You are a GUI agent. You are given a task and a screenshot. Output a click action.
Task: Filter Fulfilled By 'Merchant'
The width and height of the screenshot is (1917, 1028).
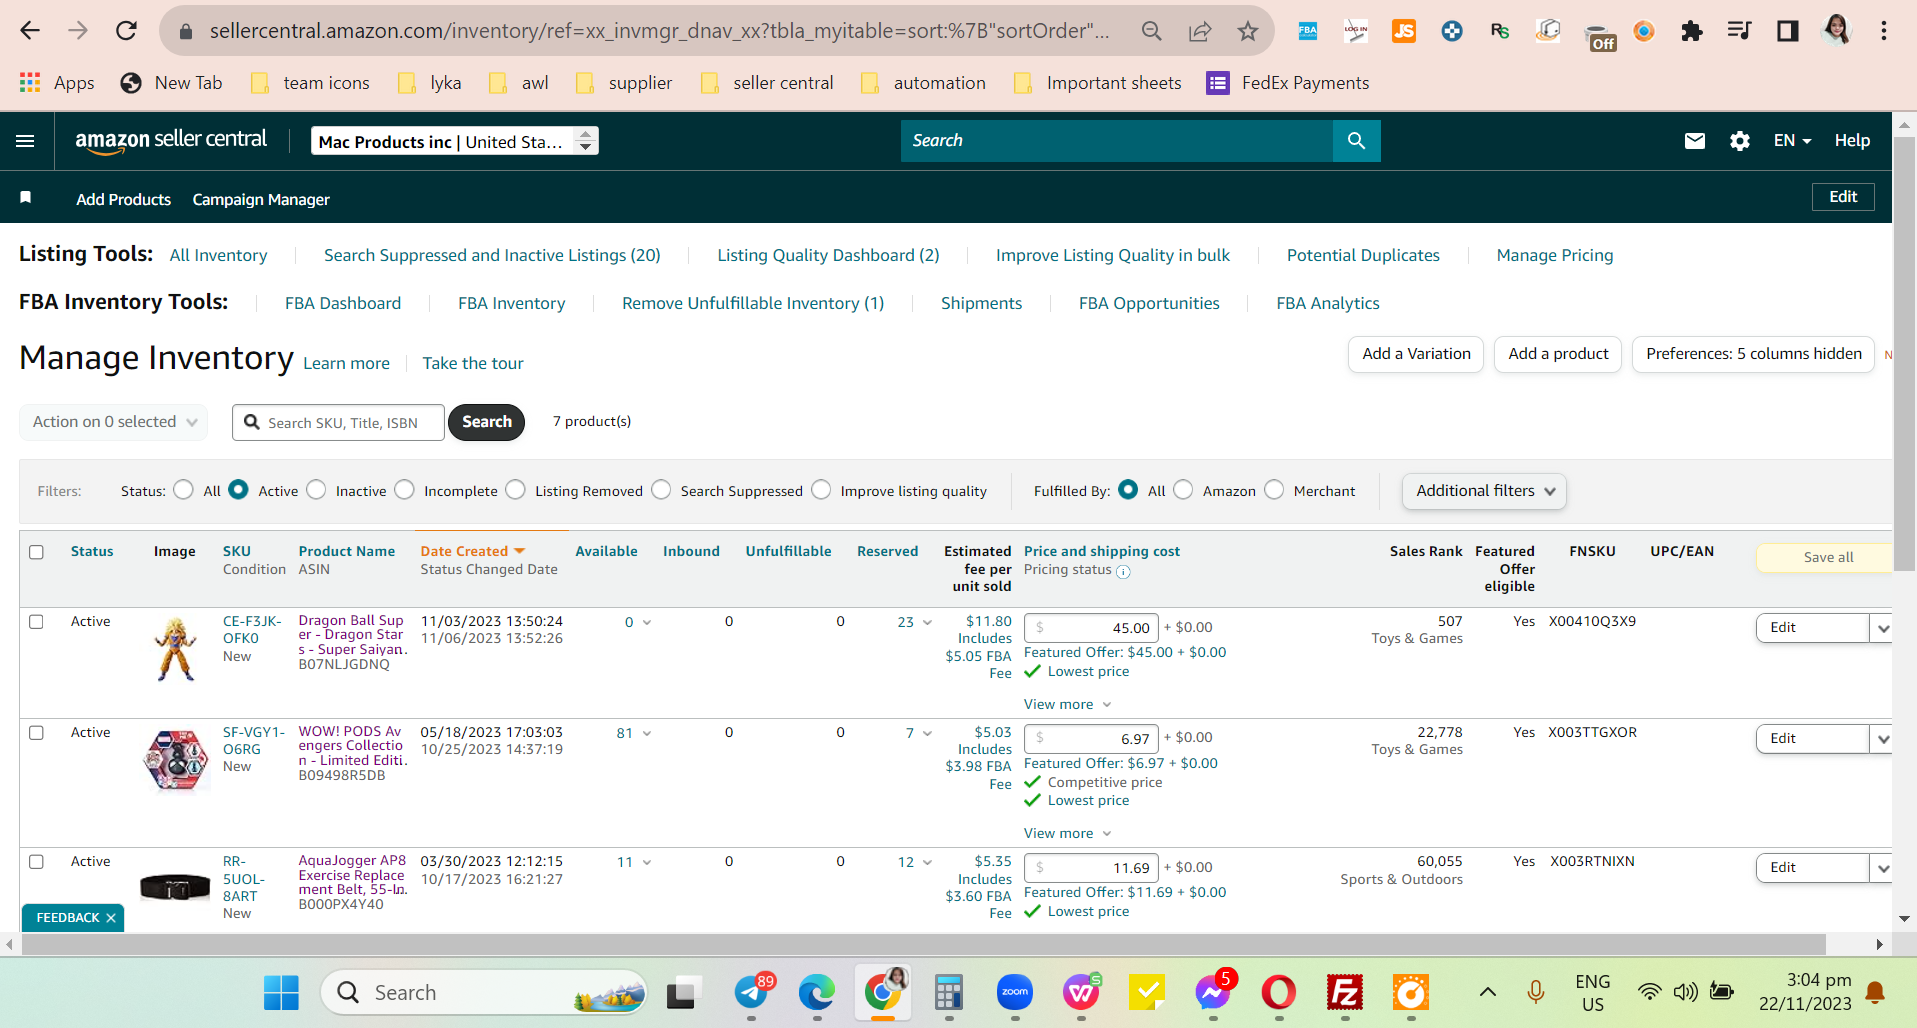click(x=1274, y=490)
